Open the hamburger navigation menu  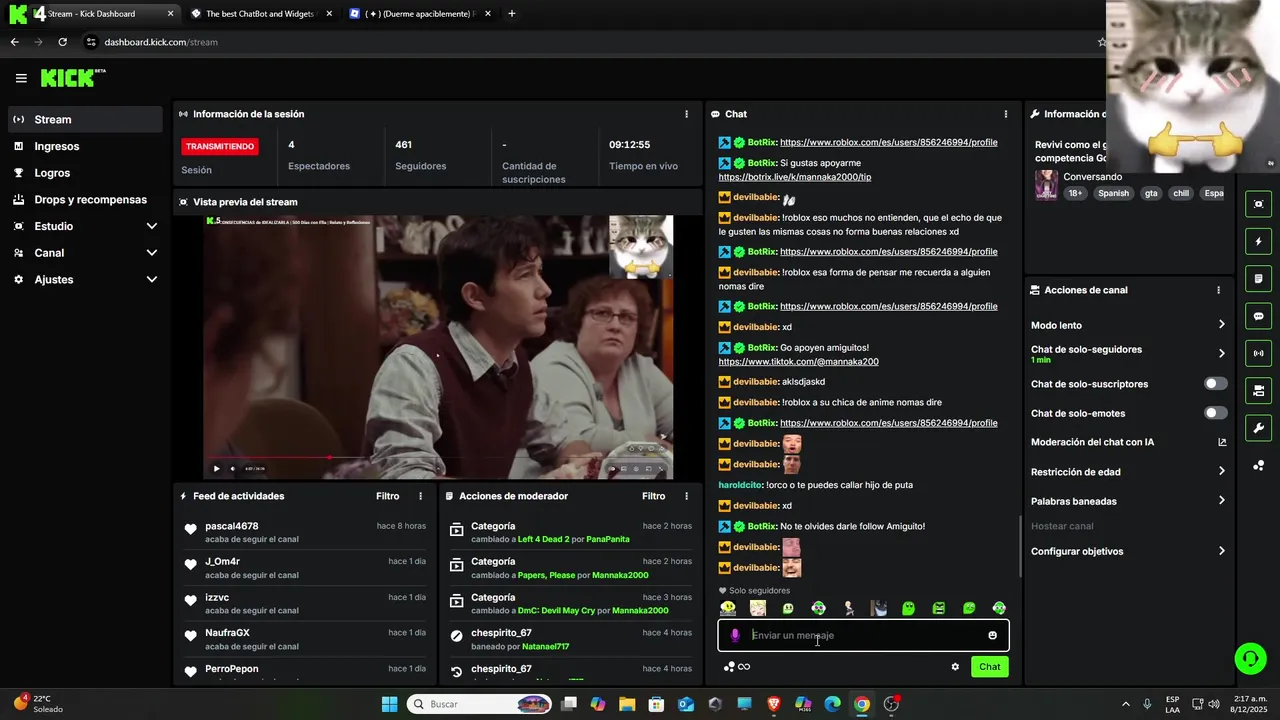click(21, 78)
